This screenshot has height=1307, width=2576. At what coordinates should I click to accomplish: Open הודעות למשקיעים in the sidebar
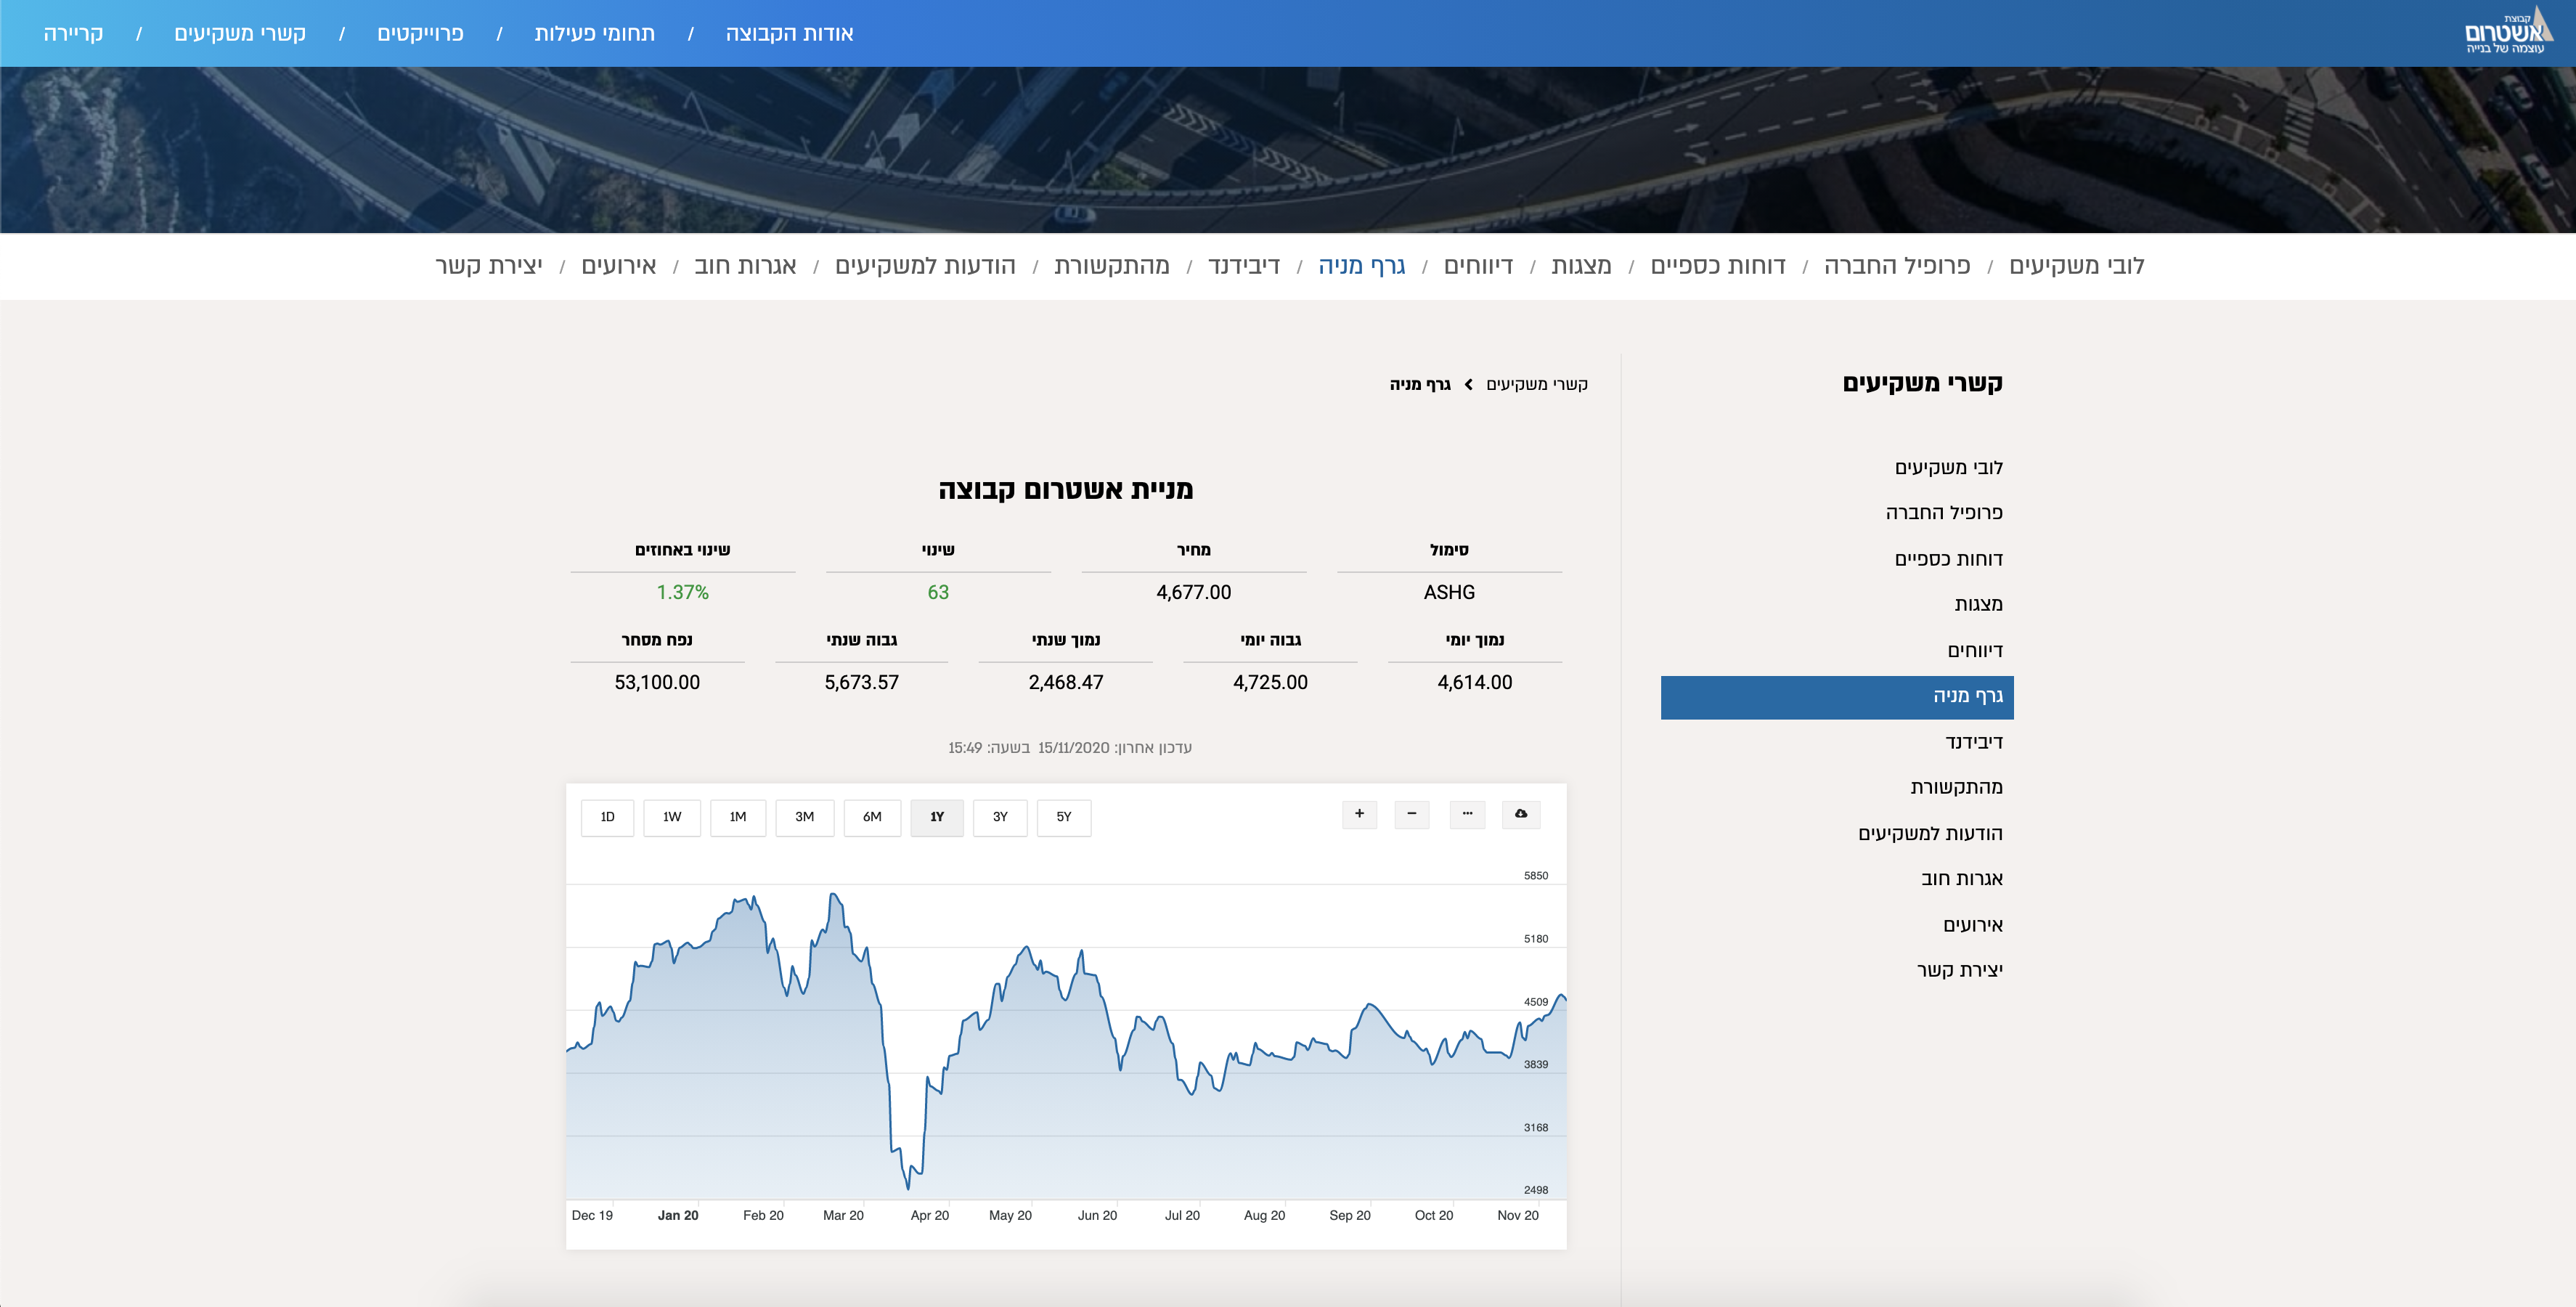coord(1930,834)
